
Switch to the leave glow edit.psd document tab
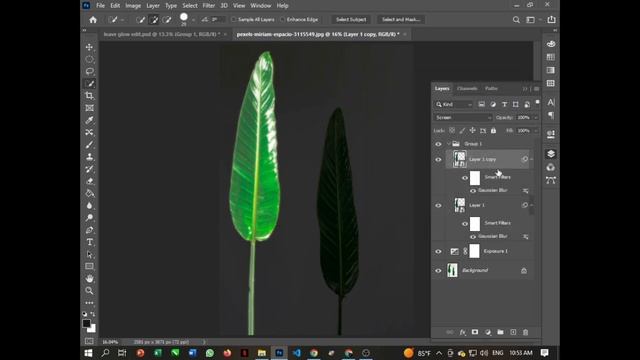pos(162,34)
